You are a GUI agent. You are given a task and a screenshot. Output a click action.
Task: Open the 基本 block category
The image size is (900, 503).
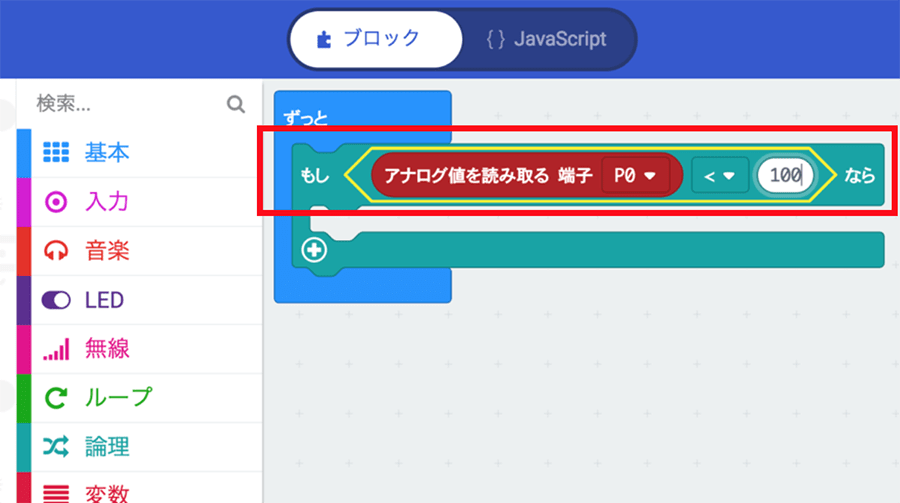pos(107,153)
